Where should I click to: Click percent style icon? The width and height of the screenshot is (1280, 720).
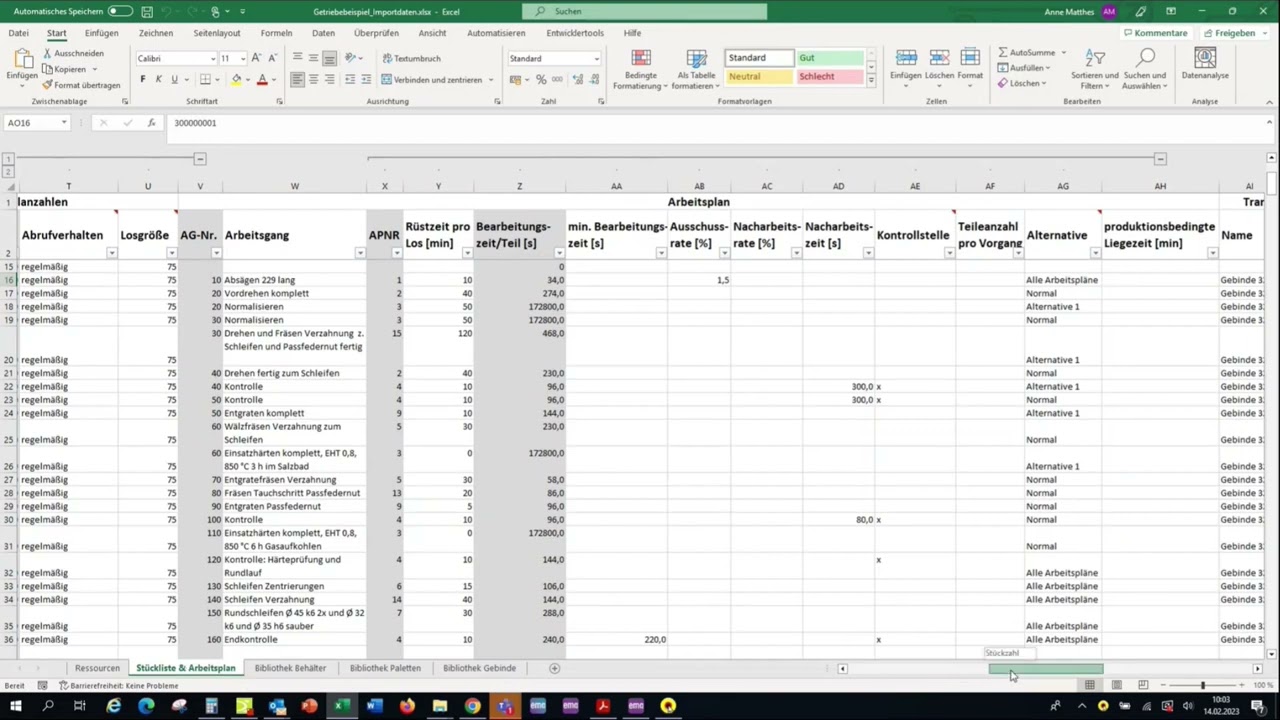[x=541, y=79]
